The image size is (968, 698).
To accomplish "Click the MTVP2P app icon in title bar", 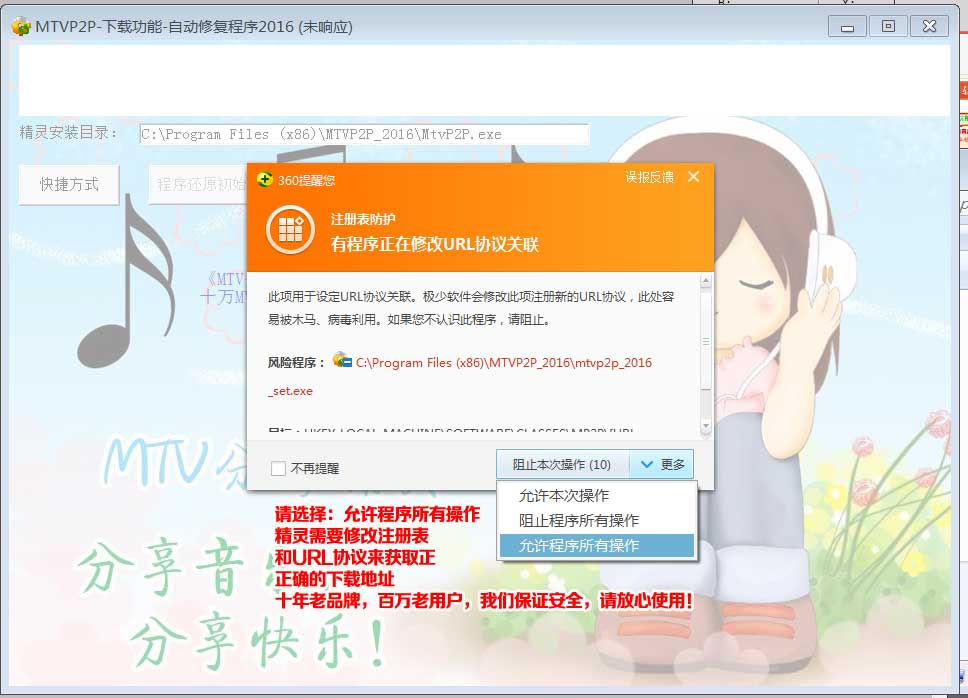I will (x=20, y=26).
